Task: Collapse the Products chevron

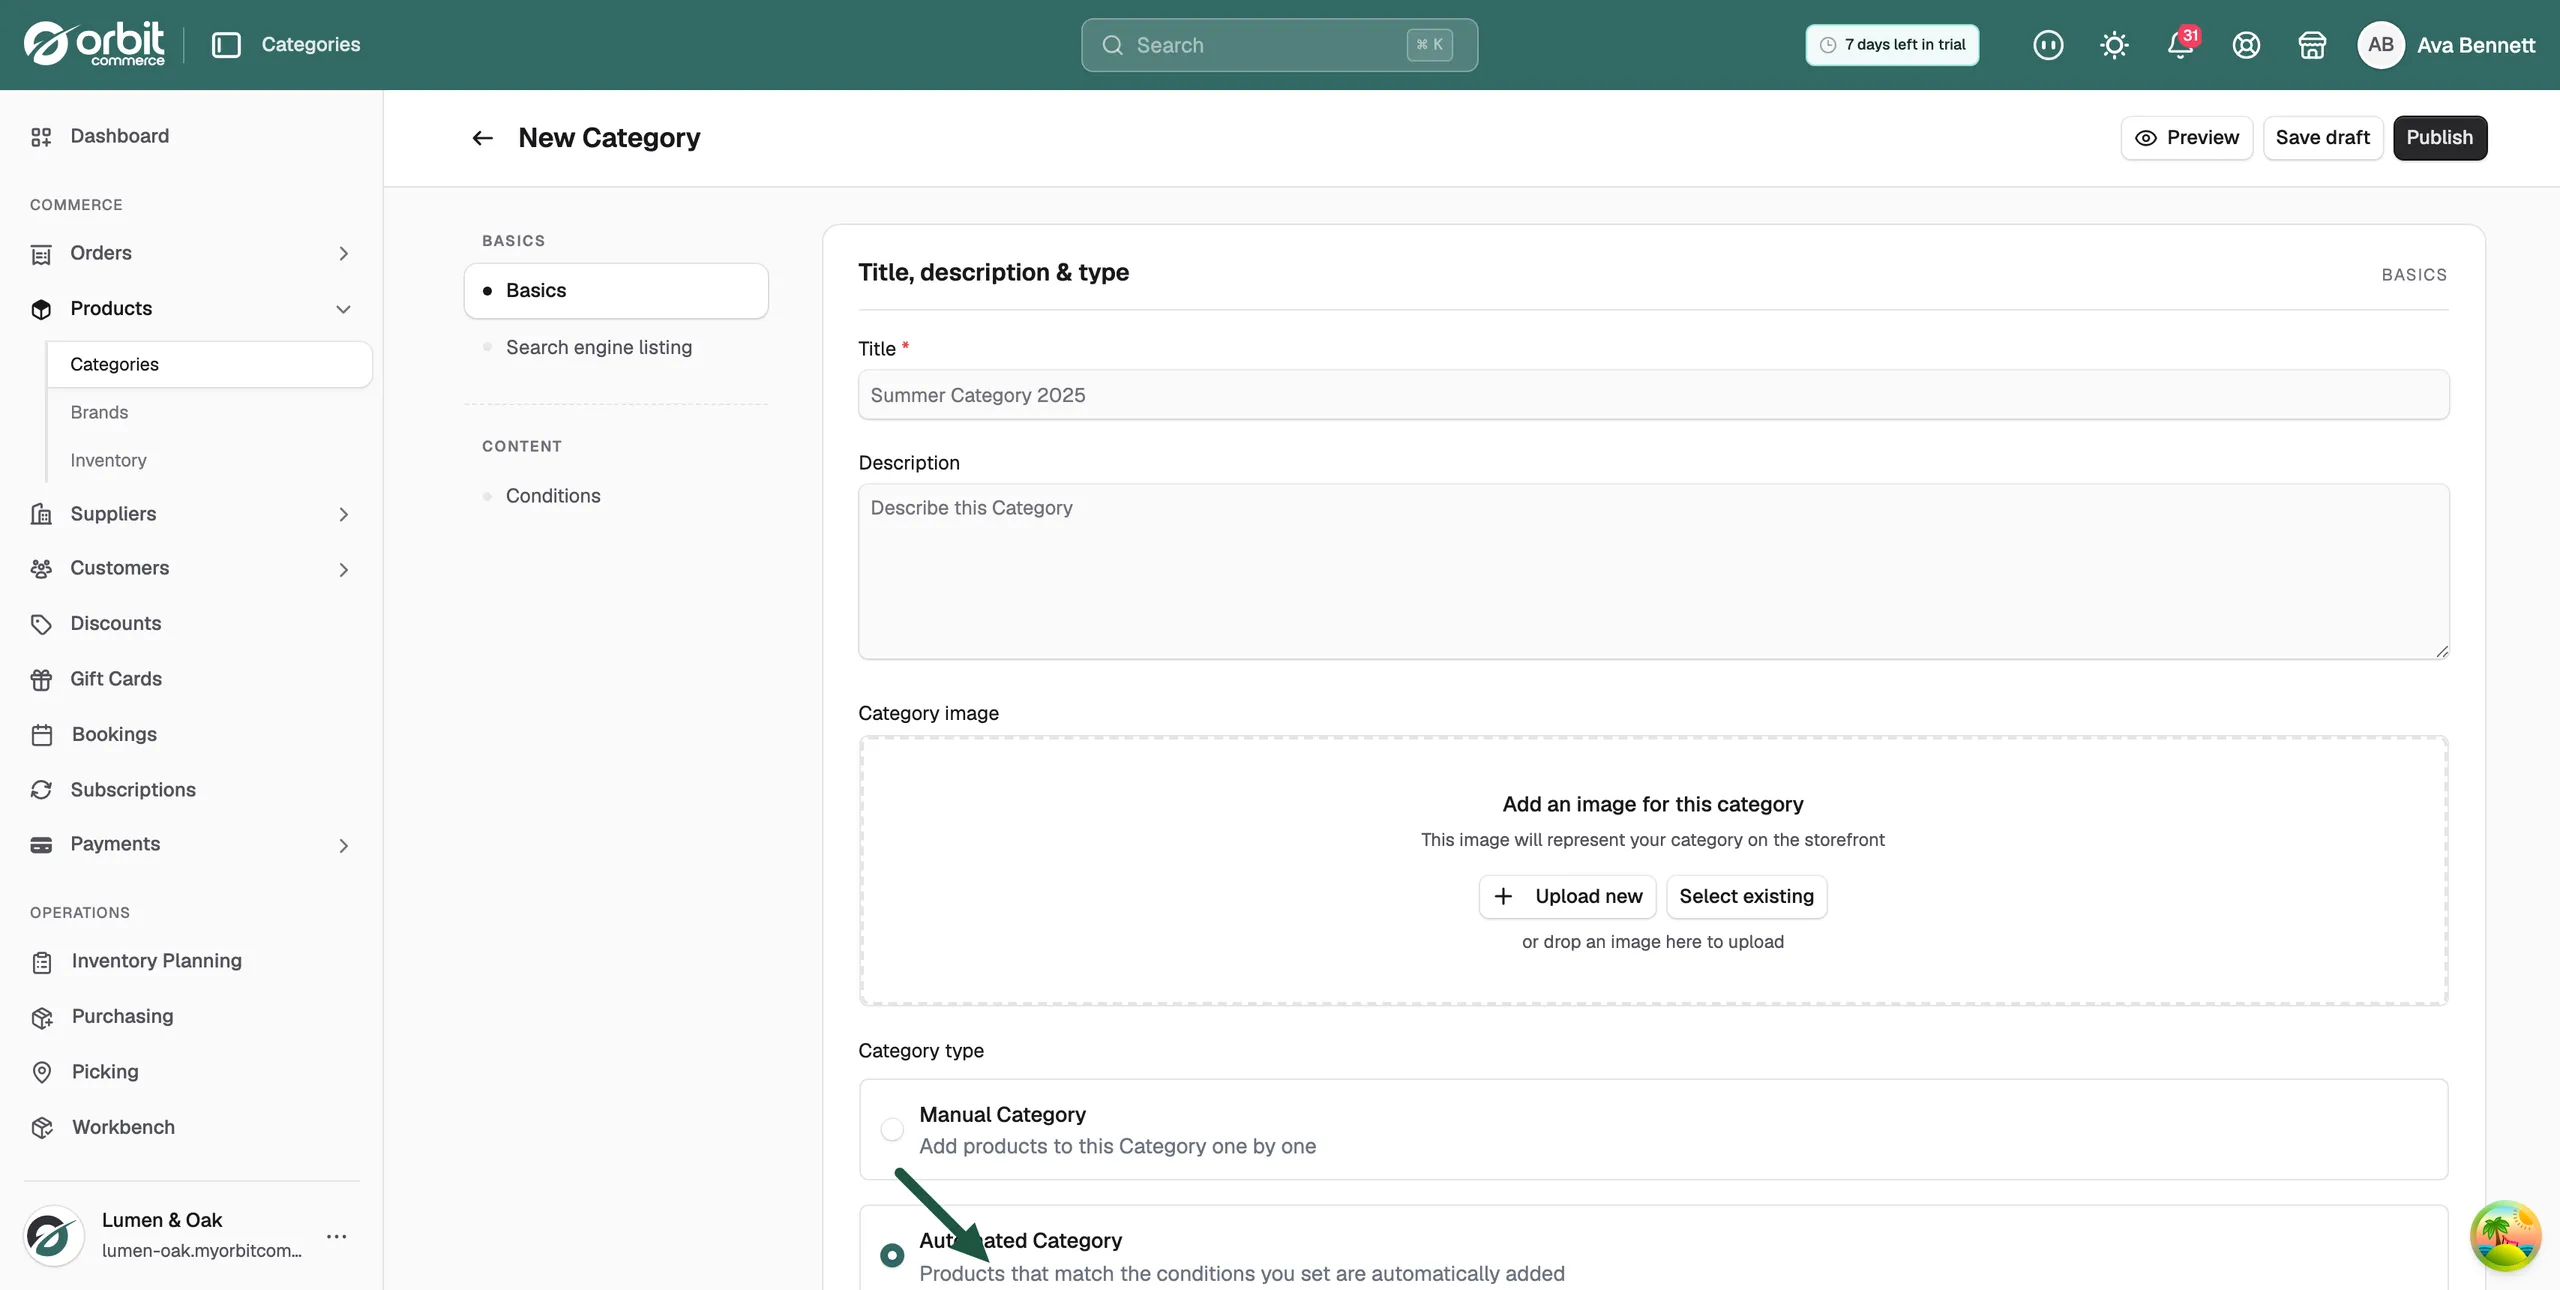Action: (343, 309)
